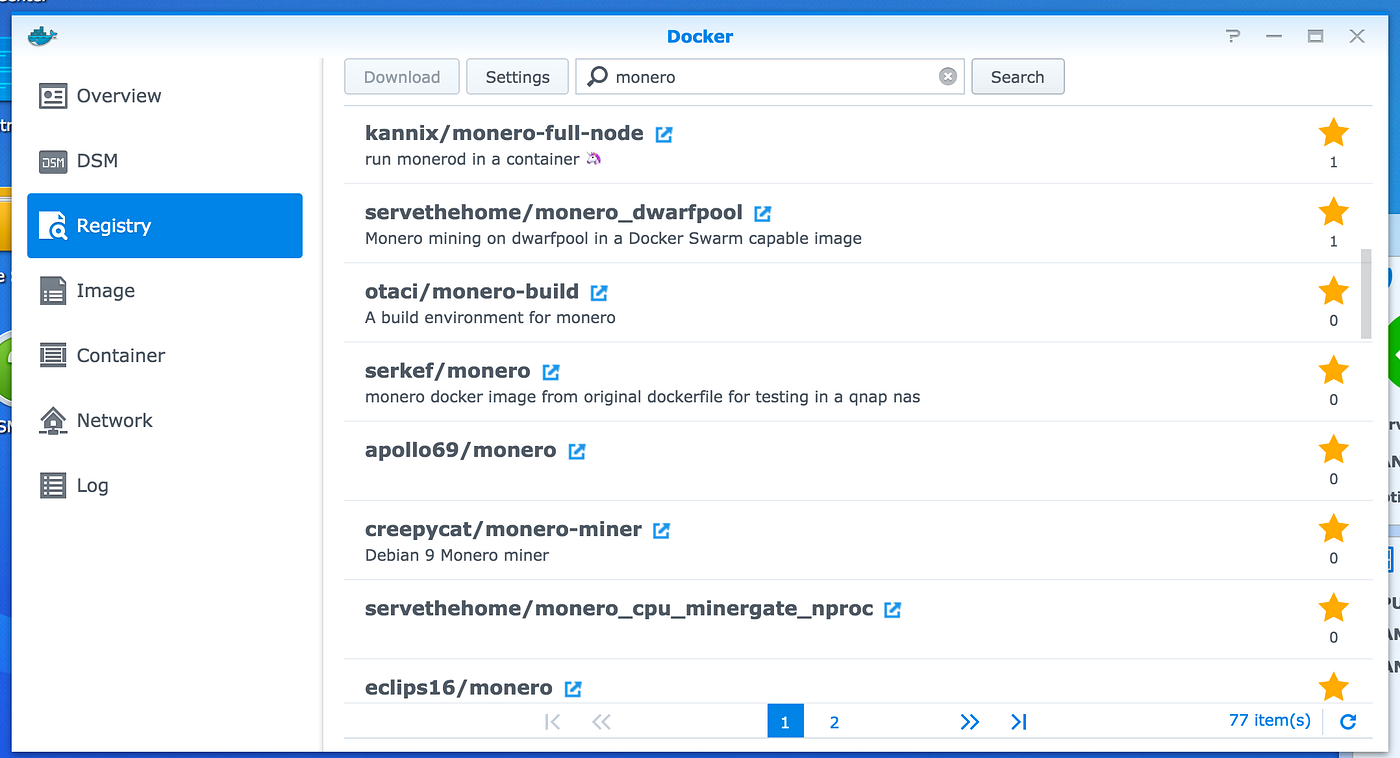Open the Network section
1400x758 pixels.
pyautogui.click(x=165, y=421)
